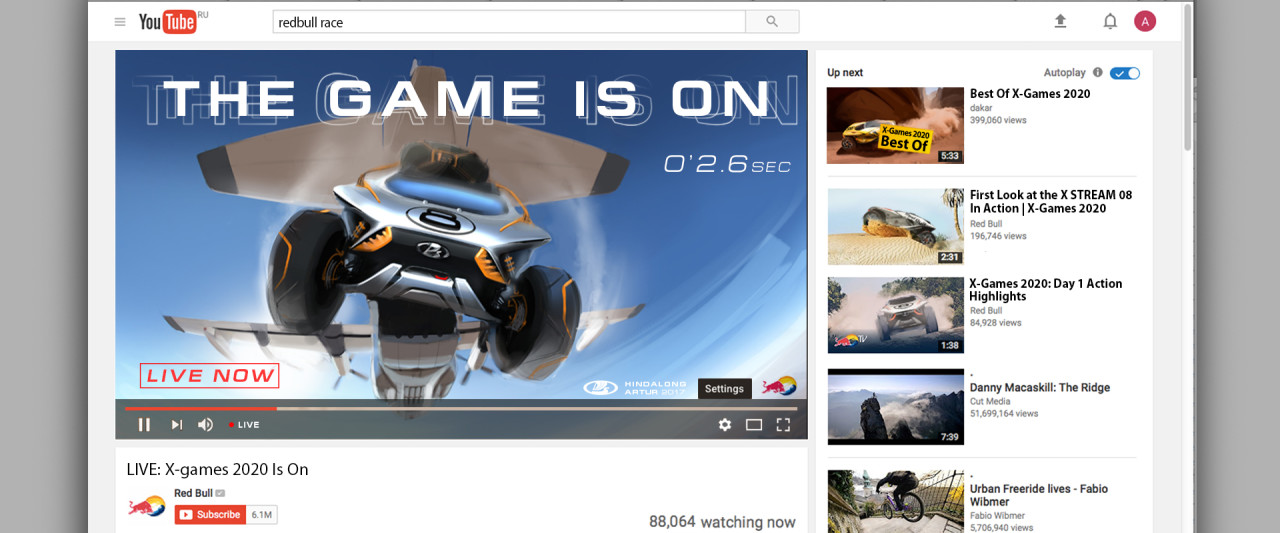Viewport: 1280px width, 533px height.
Task: Switch to theater mode
Action: tap(754, 424)
